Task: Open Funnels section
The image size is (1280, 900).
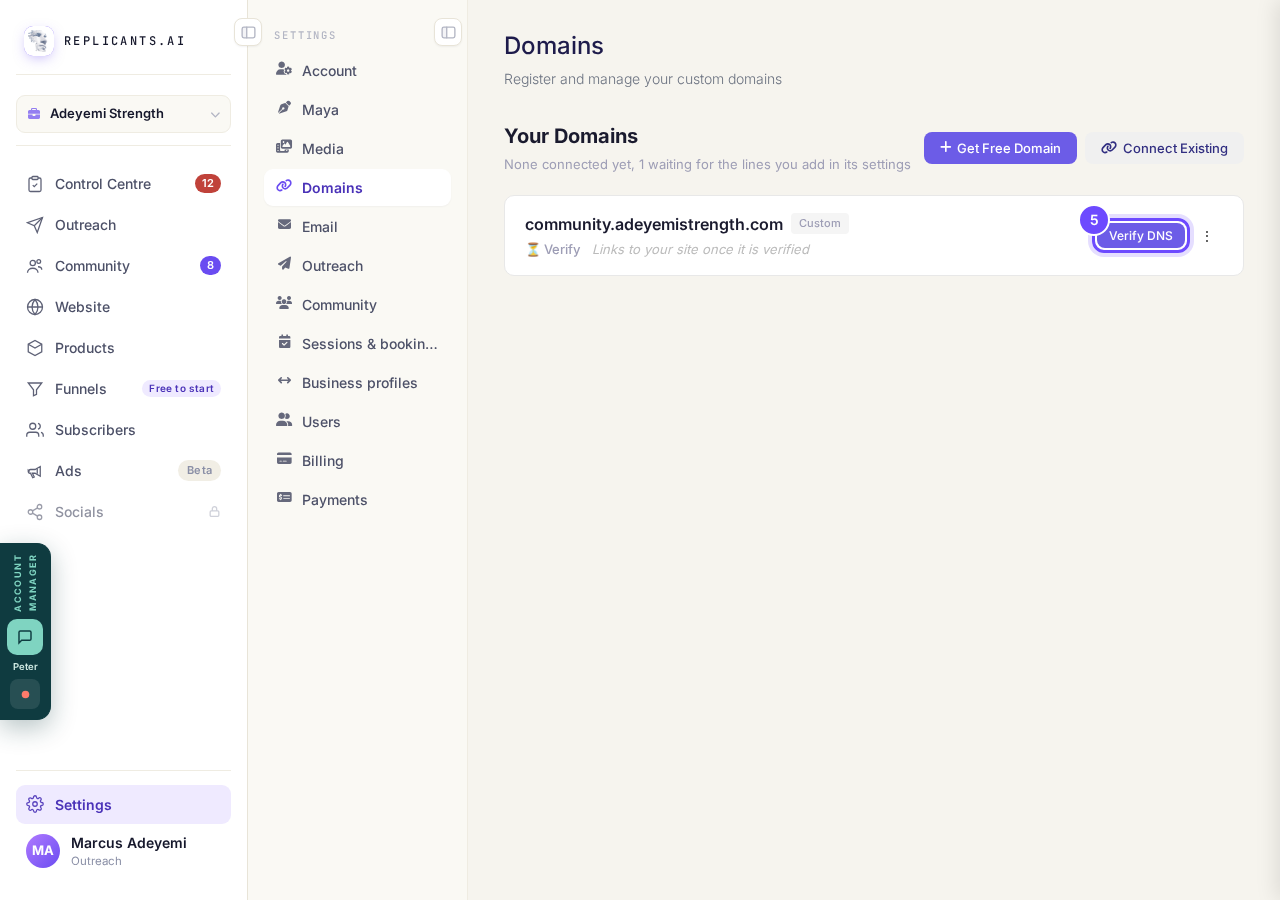Action: coord(123,389)
